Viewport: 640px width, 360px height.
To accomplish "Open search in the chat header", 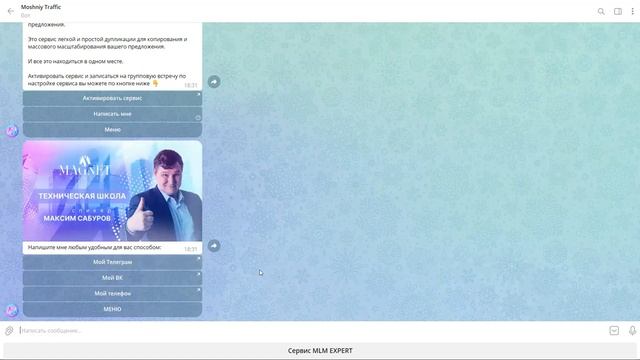I will (601, 11).
